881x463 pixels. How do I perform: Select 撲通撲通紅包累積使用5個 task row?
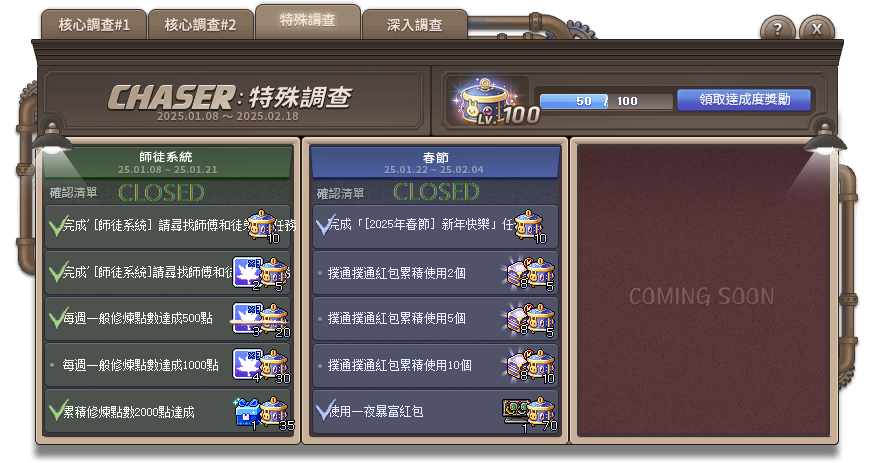click(435, 319)
